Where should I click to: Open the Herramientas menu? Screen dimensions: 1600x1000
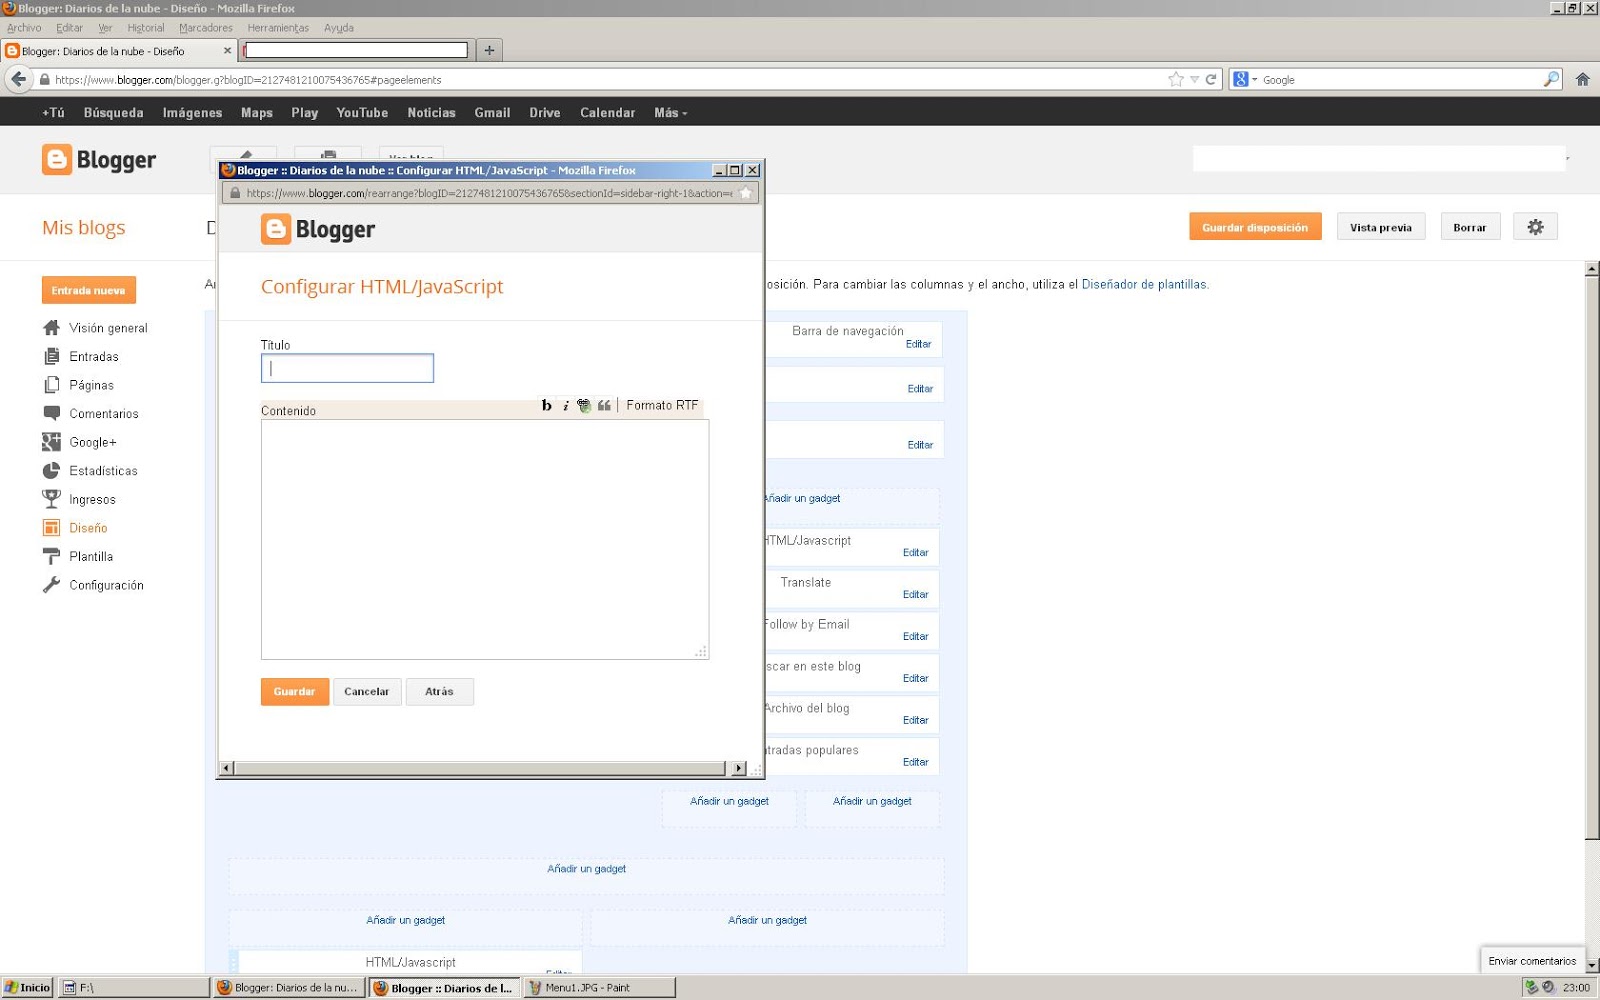click(x=278, y=28)
